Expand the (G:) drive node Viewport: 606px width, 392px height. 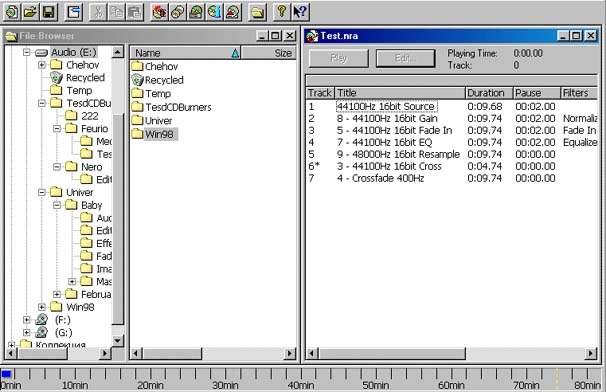[26, 333]
